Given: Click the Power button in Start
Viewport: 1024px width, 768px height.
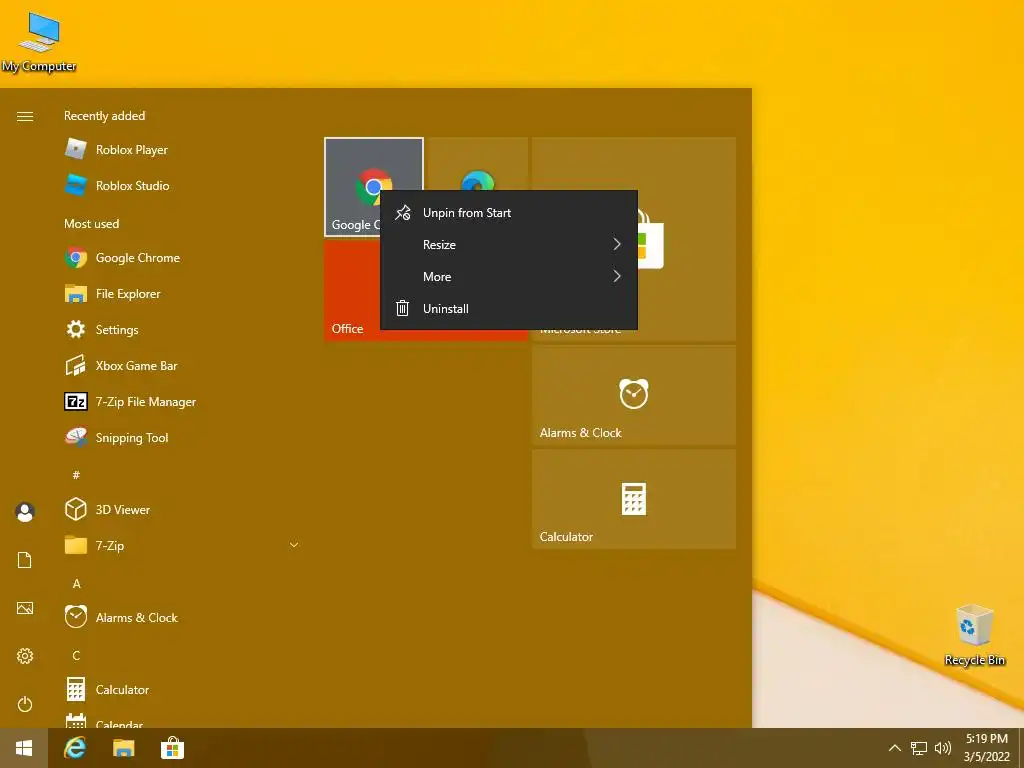Looking at the screenshot, I should 25,704.
